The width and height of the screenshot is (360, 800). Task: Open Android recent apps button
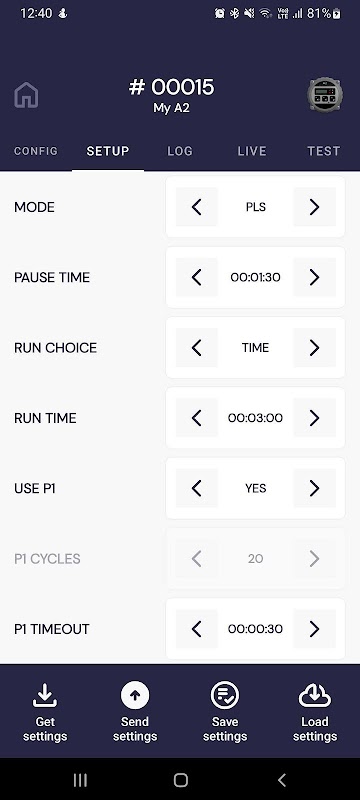80,780
